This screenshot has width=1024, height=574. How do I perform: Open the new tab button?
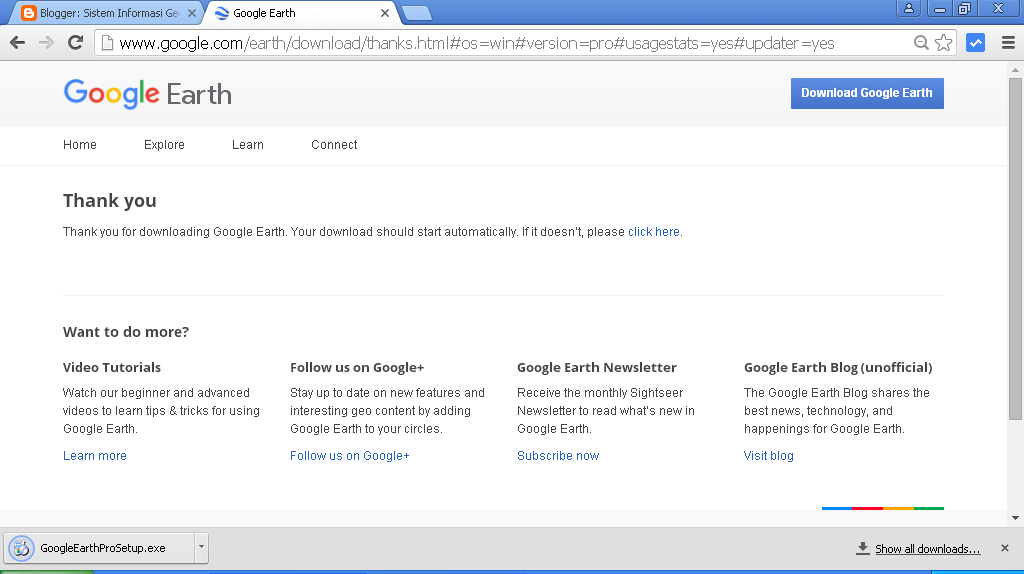tap(416, 13)
